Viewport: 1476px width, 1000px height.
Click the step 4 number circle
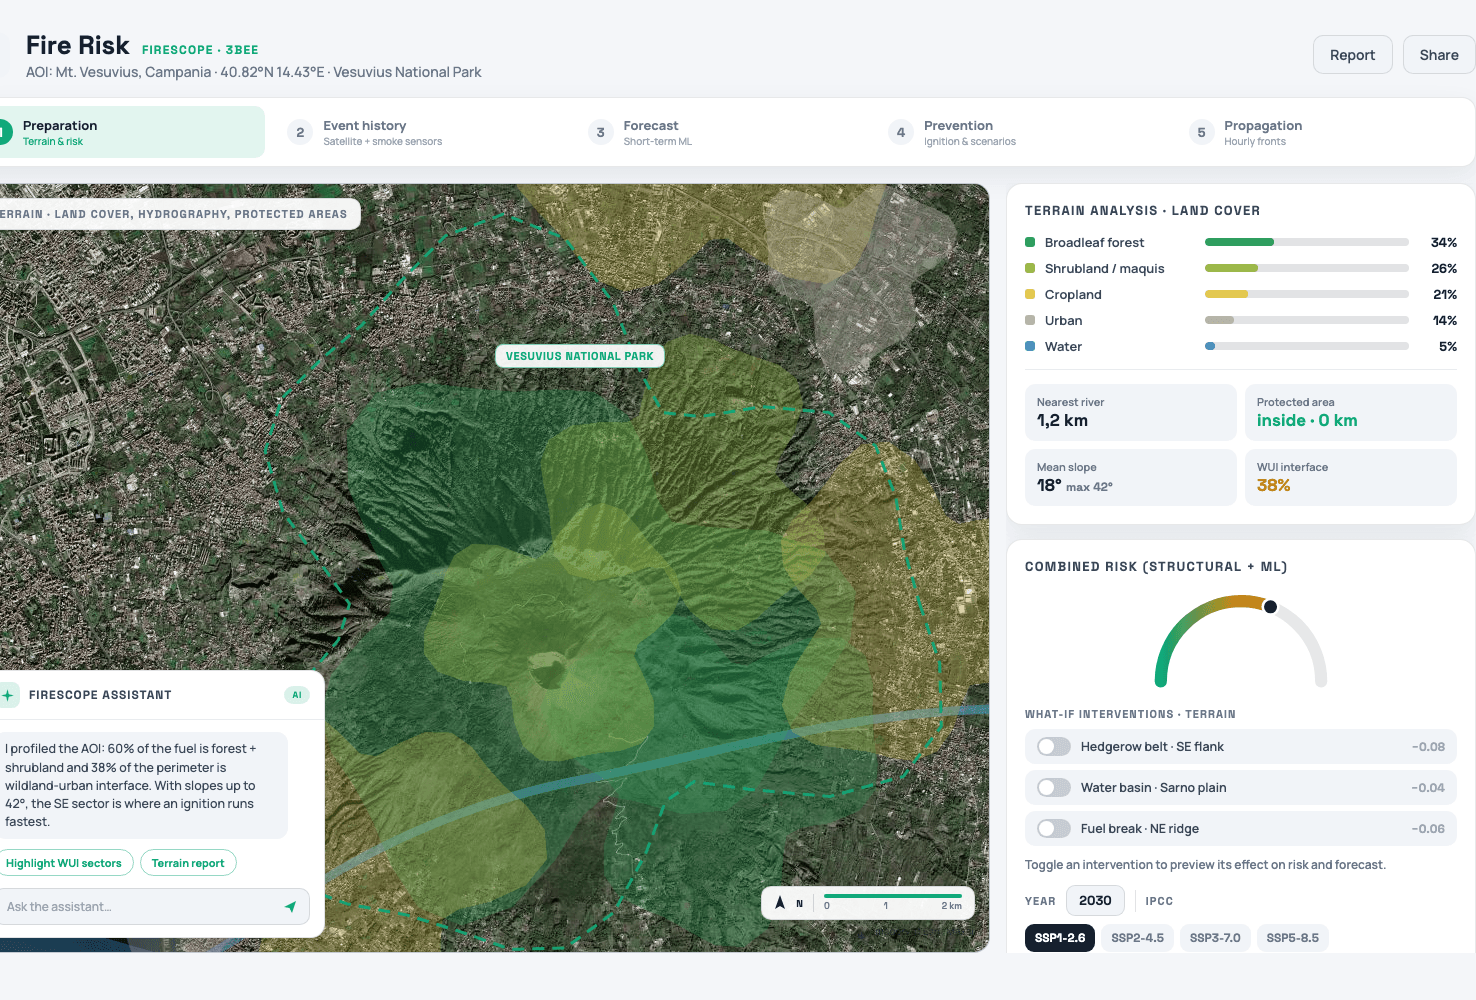pos(901,132)
